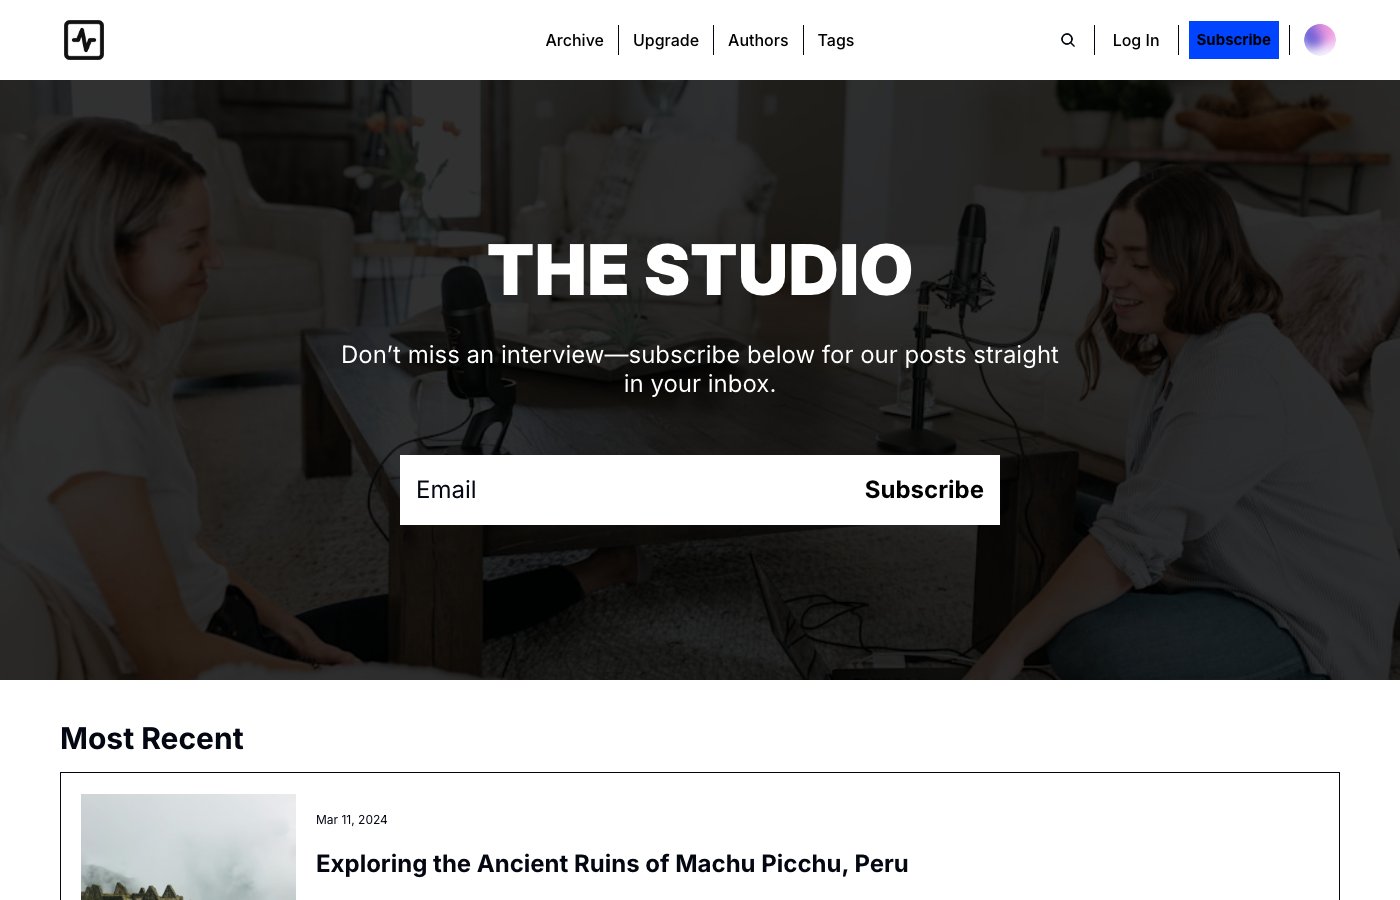Click Subscribe button beside Email field
1400x900 pixels.
[x=924, y=490]
